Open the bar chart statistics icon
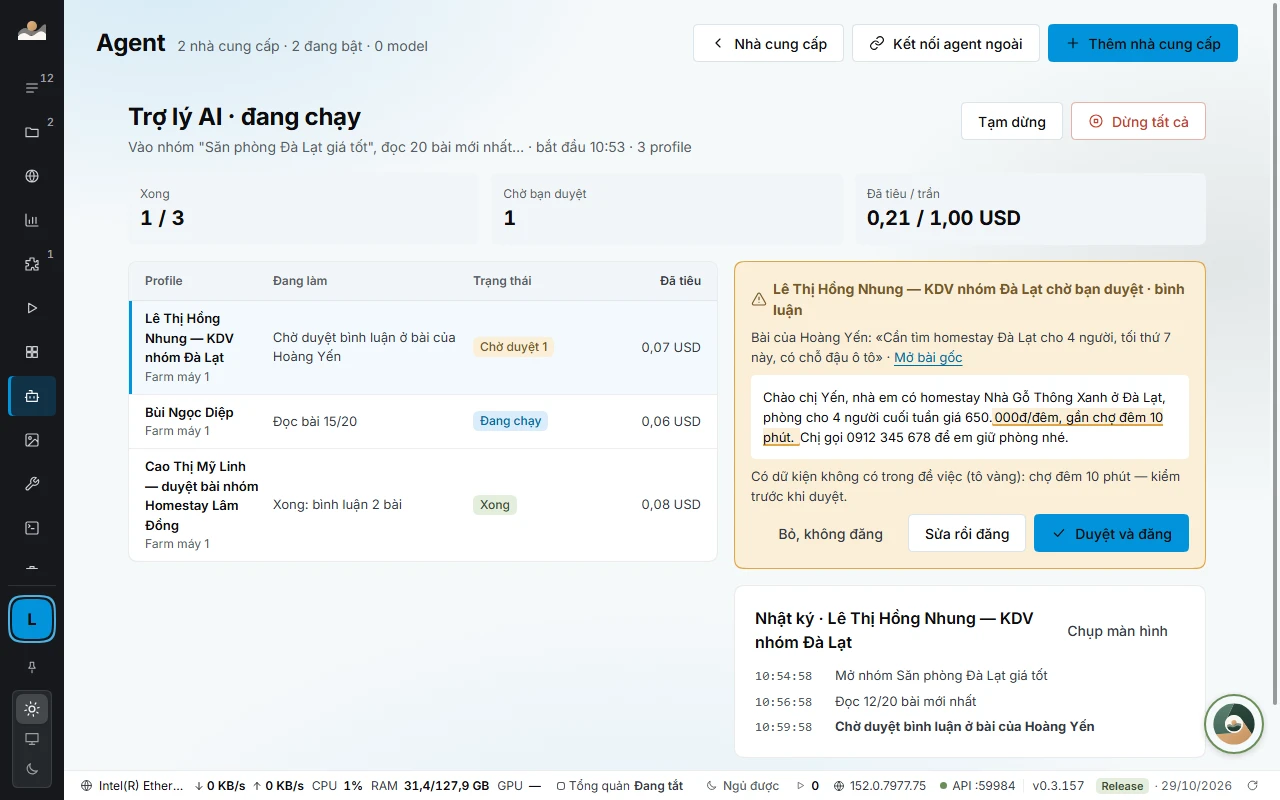Screen dimensions: 1280x800 32,220
